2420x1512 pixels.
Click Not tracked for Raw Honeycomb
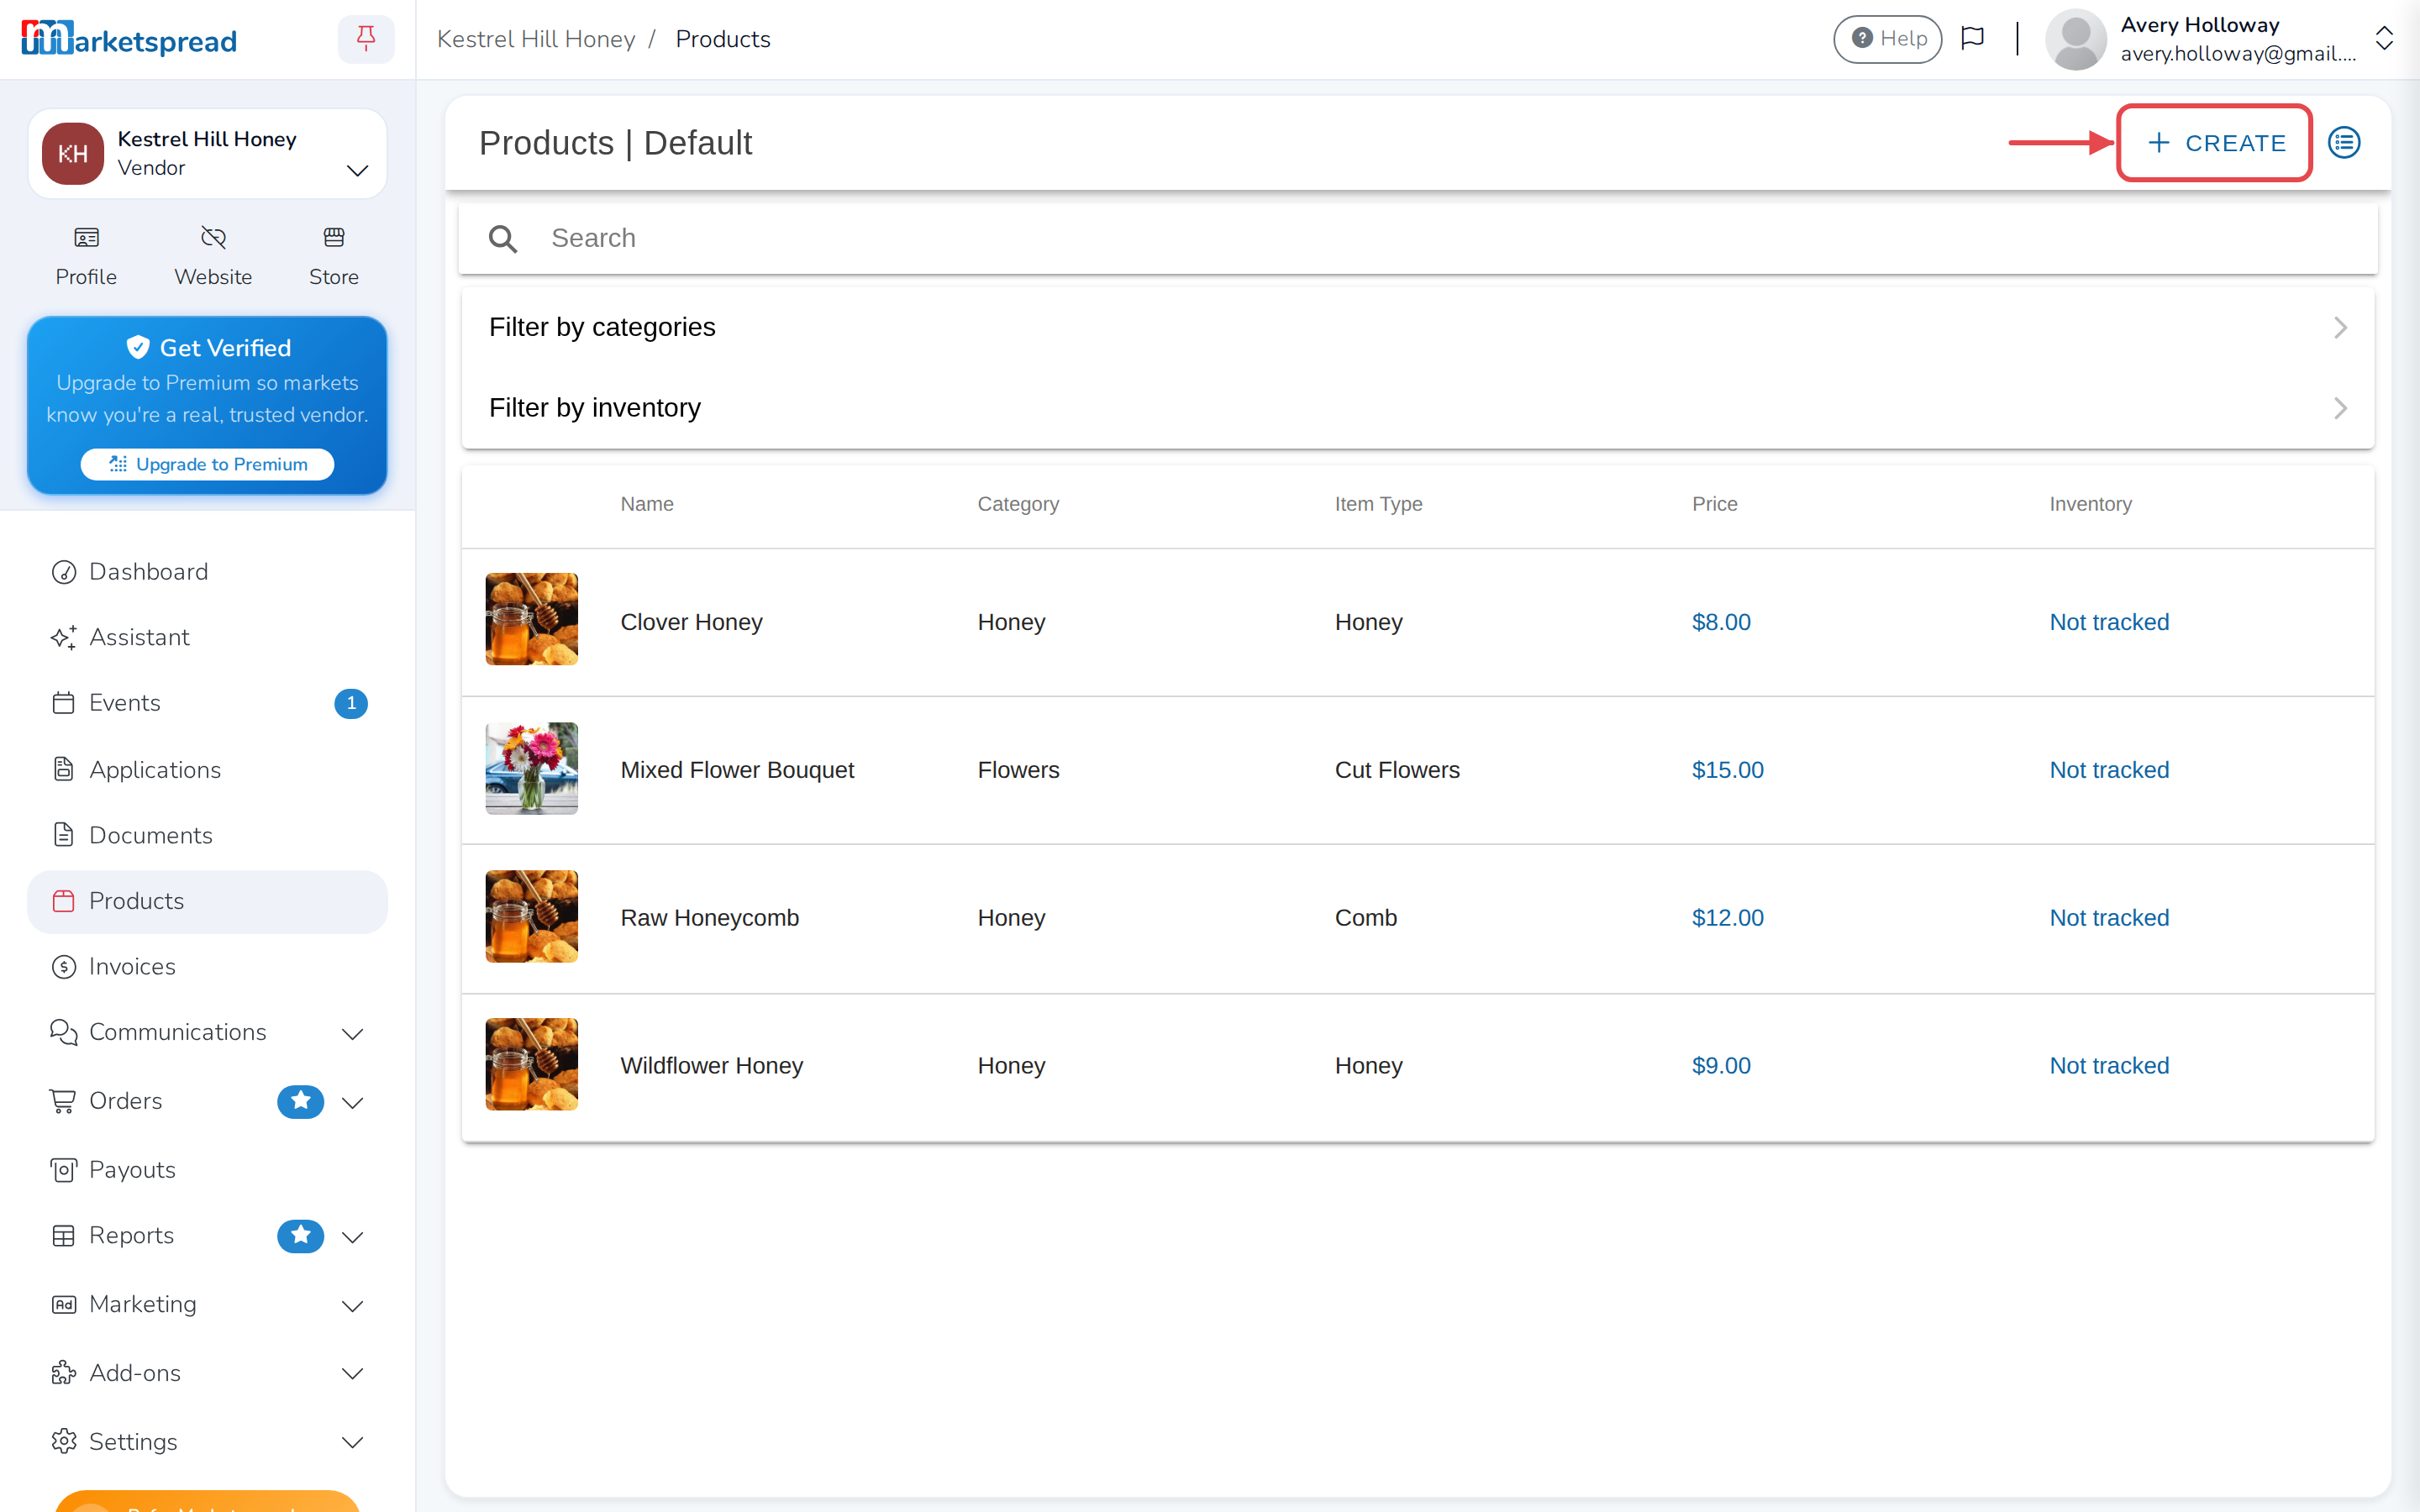[2109, 918]
